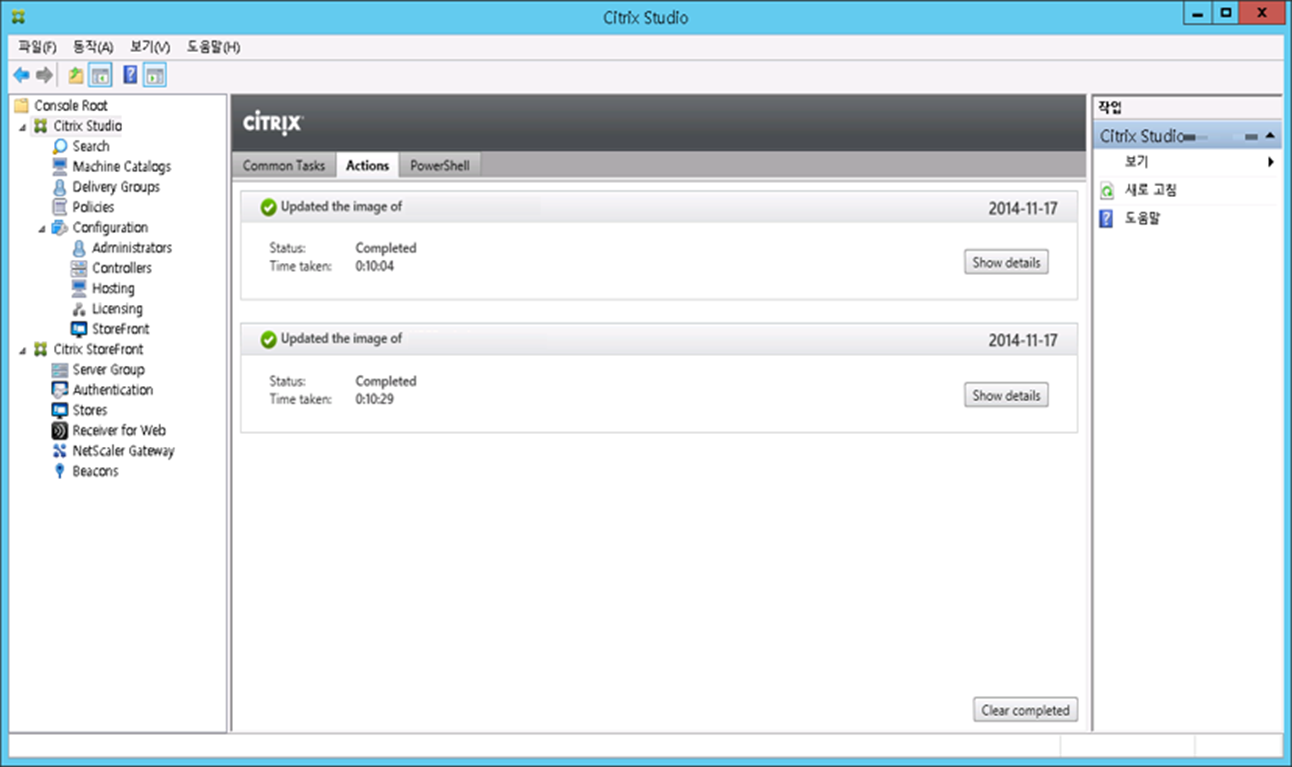The image size is (1292, 767).
Task: Click 새로 고침 in the actions pane
Action: pos(1151,190)
